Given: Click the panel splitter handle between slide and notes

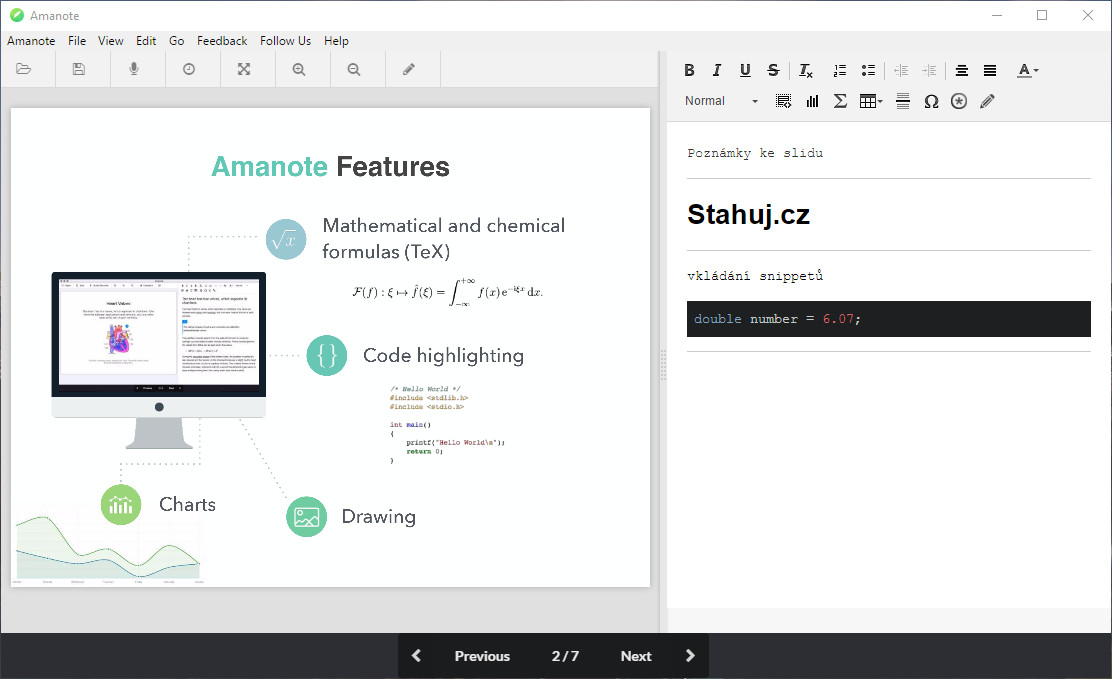Looking at the screenshot, I should click(x=663, y=365).
